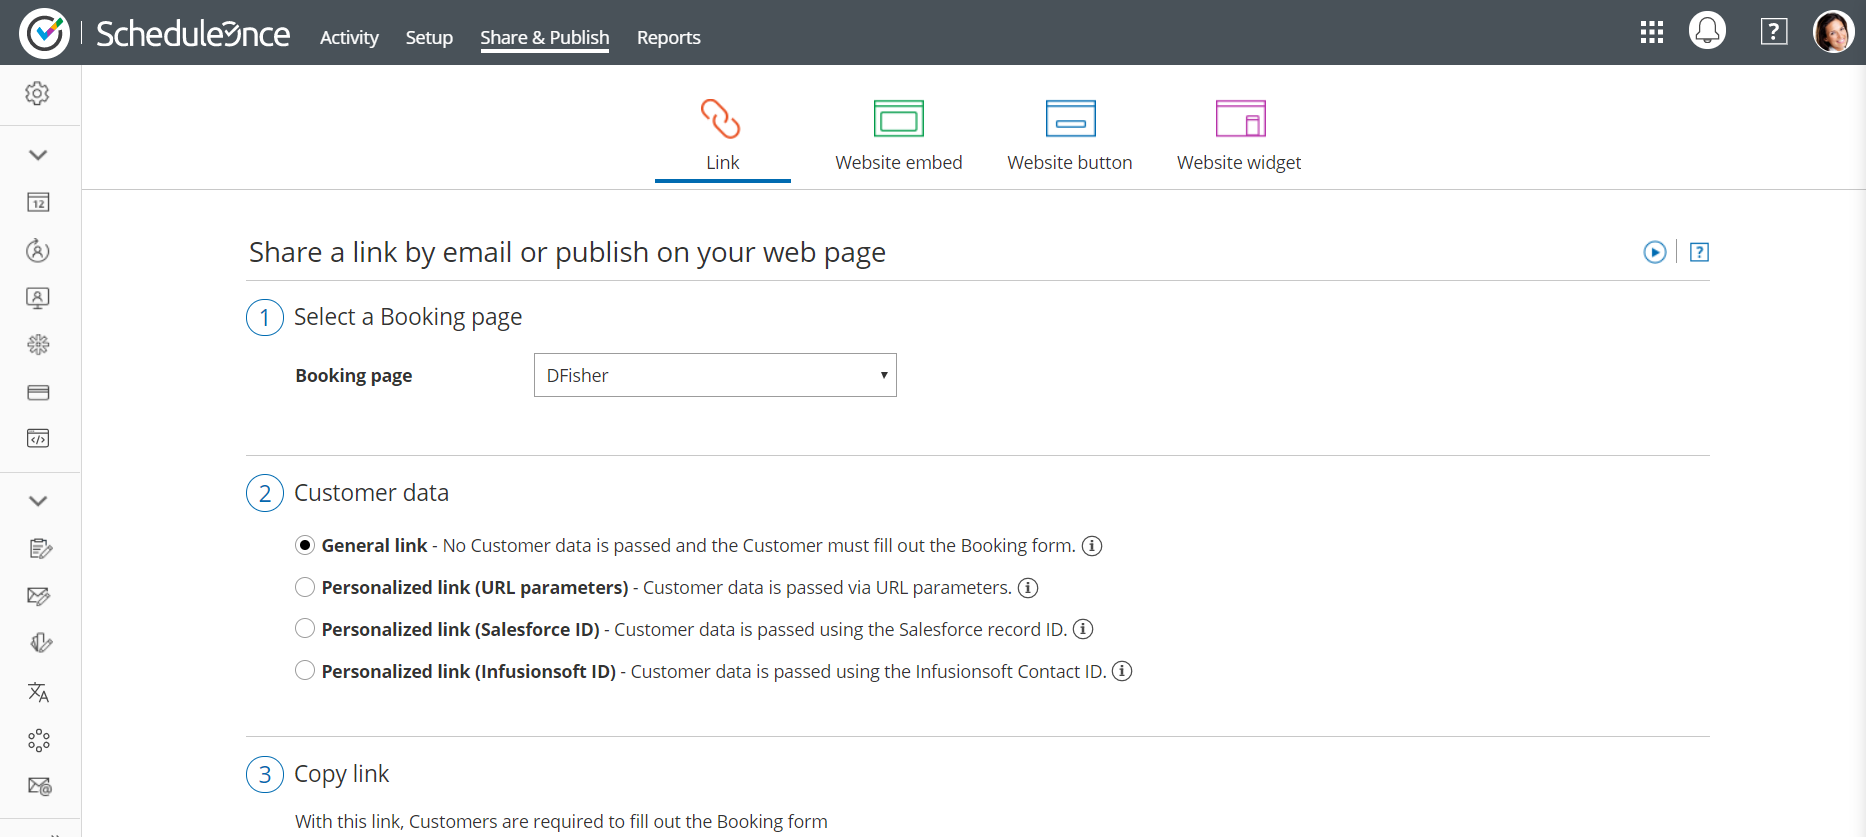Click the code window sidebar icon
The height and width of the screenshot is (837, 1866).
tap(38, 438)
